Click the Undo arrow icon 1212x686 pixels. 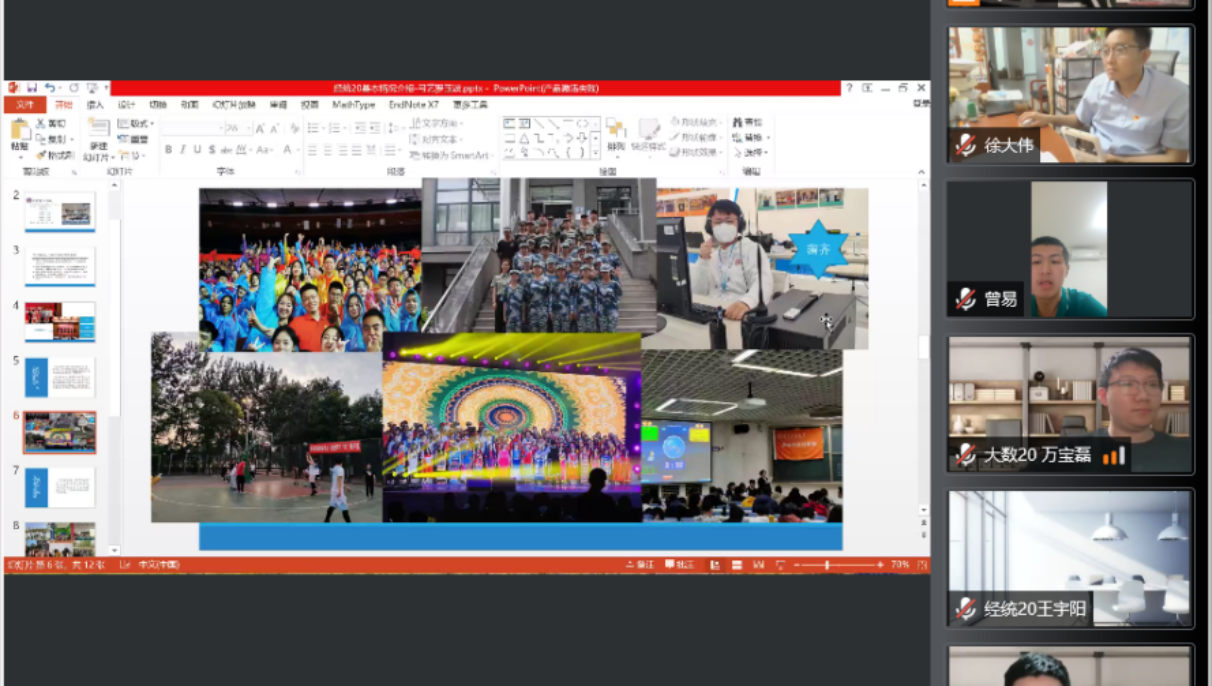click(x=49, y=88)
